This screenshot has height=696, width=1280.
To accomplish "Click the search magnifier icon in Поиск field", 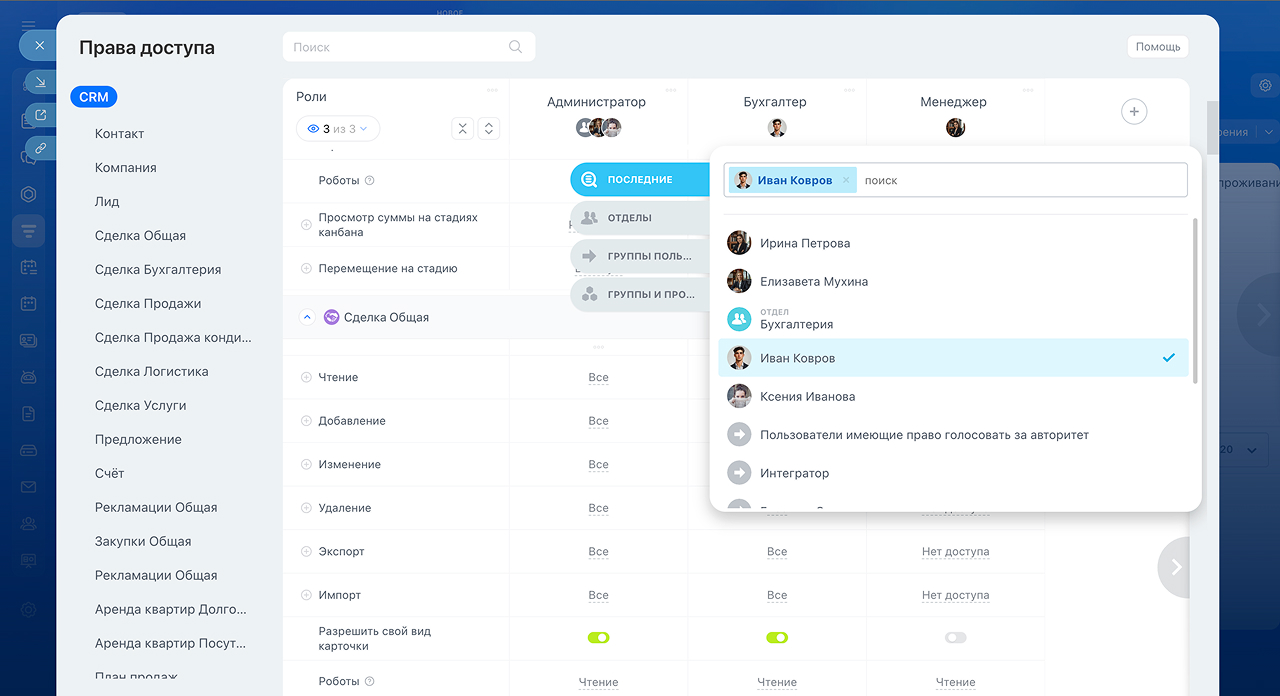I will 515,47.
